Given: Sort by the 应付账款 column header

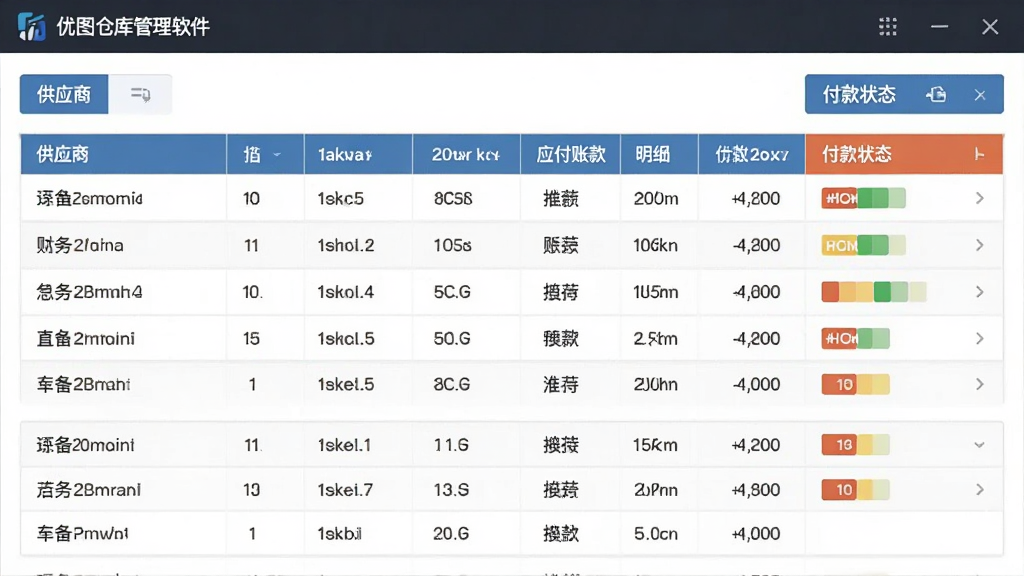Looking at the screenshot, I should [570, 155].
